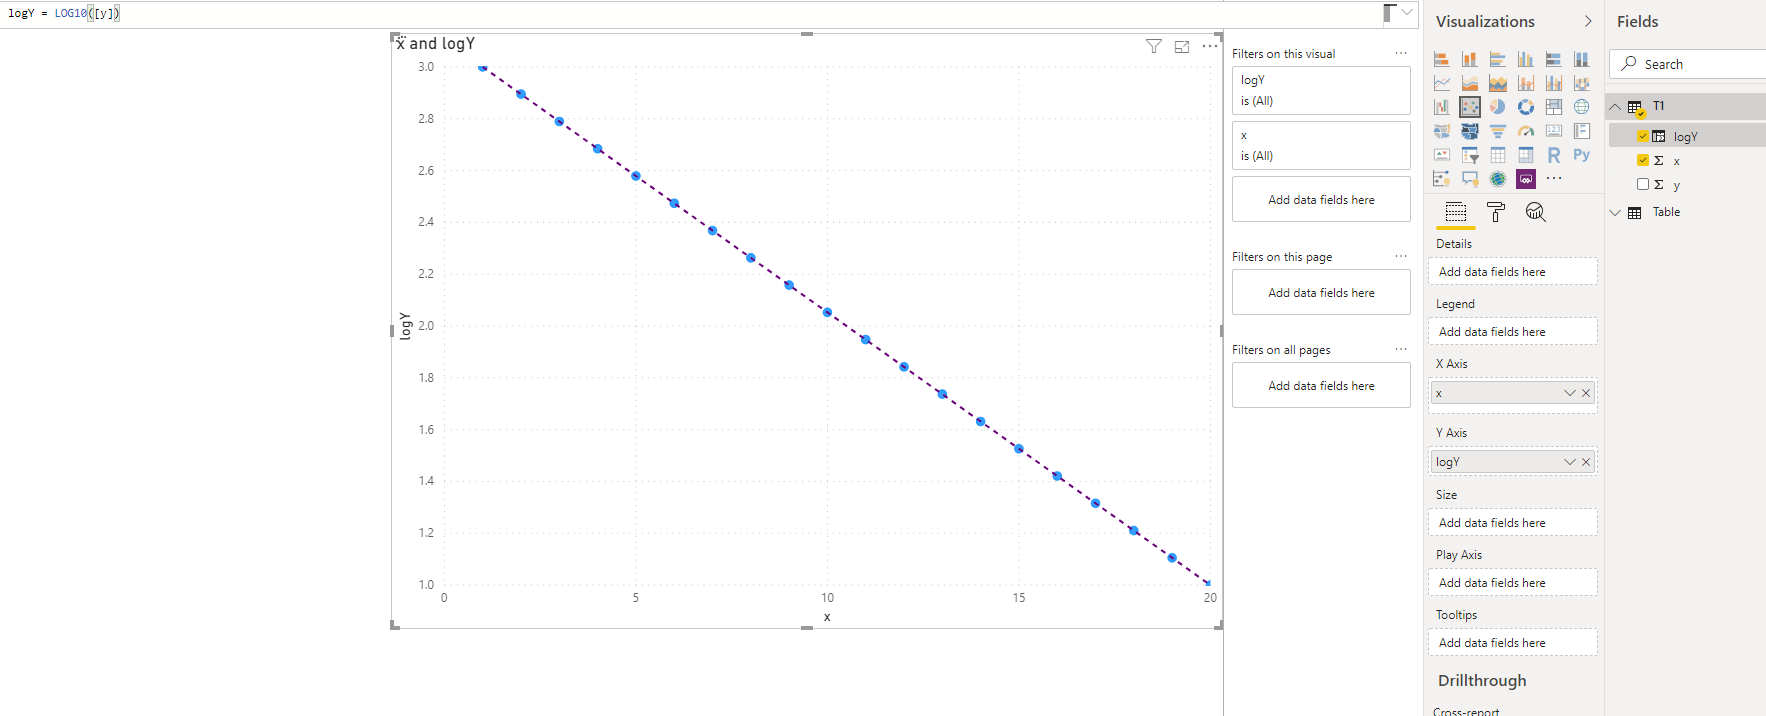Click the 'x and logY' chart title
1766x716 pixels.
(x=436, y=44)
